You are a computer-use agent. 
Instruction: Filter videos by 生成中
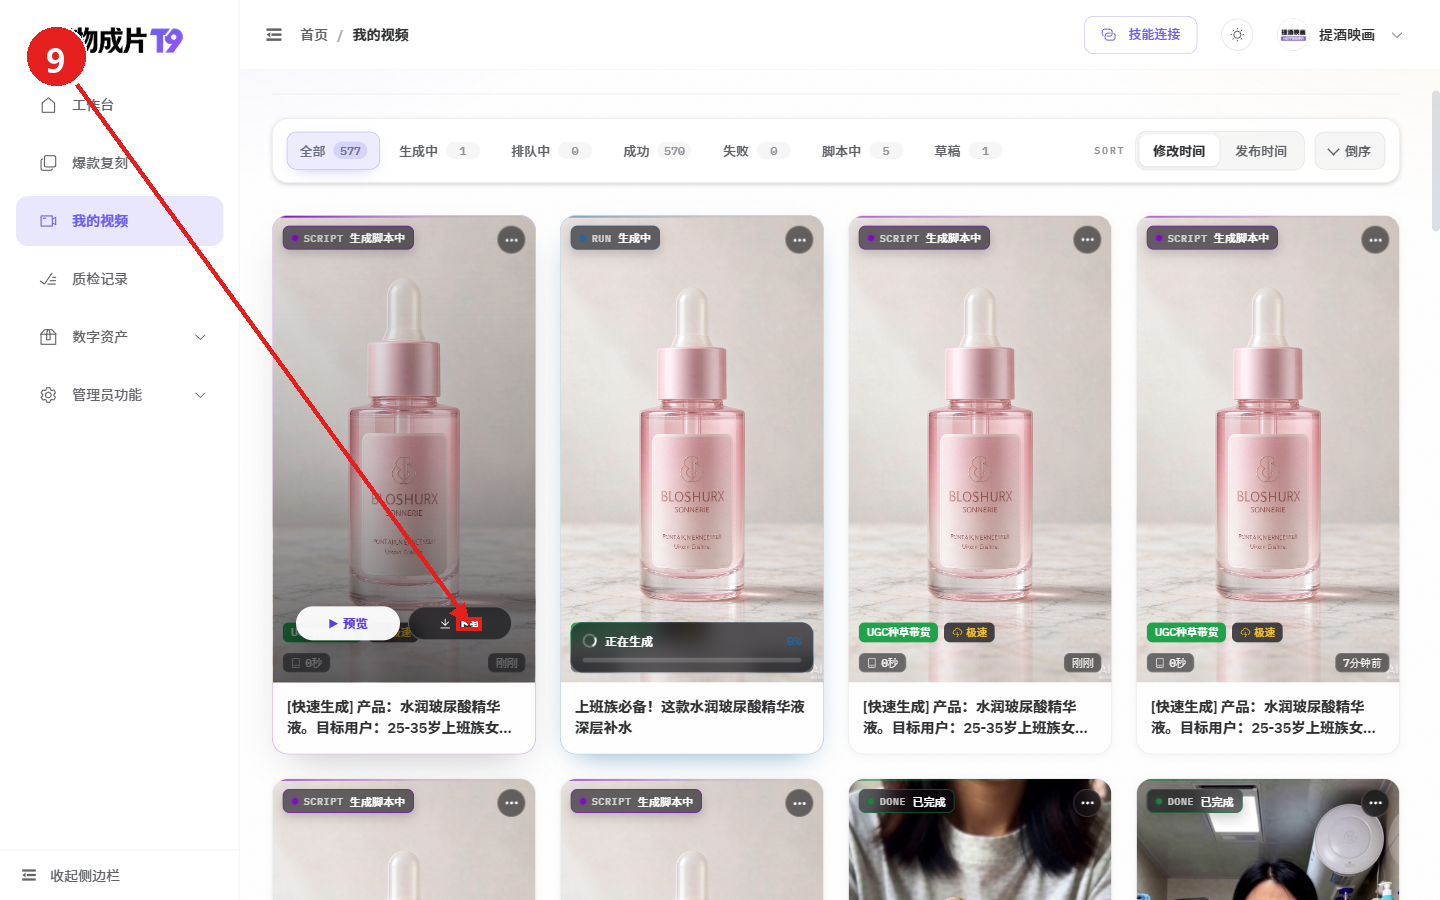439,151
